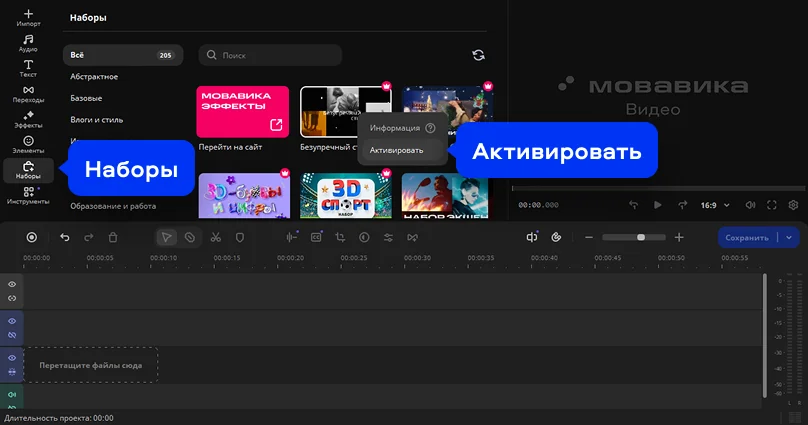Toggle the crossed-circle tool next to the arrow
Image resolution: width=808 pixels, height=425 pixels.
click(190, 237)
